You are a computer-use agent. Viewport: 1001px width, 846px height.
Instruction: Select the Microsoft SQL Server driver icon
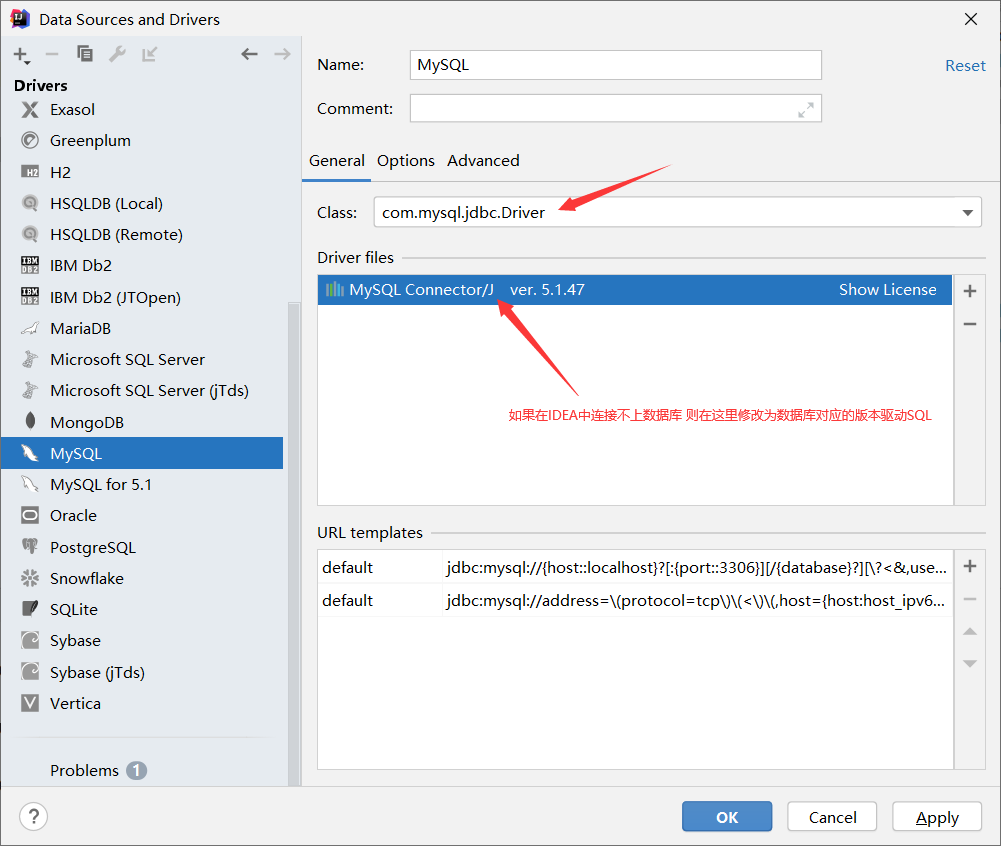(30, 359)
